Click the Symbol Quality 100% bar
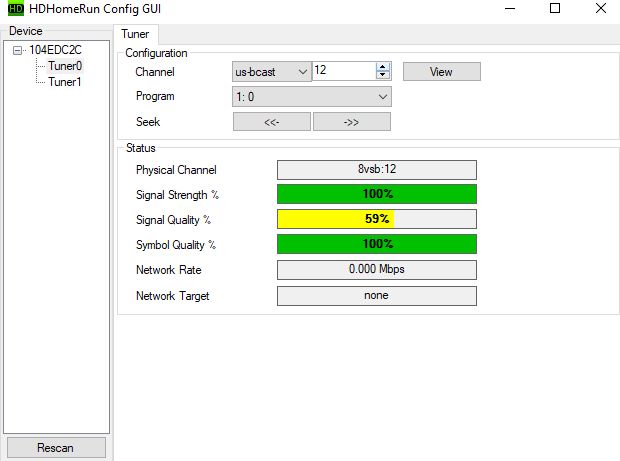The width and height of the screenshot is (620, 461). pos(377,244)
